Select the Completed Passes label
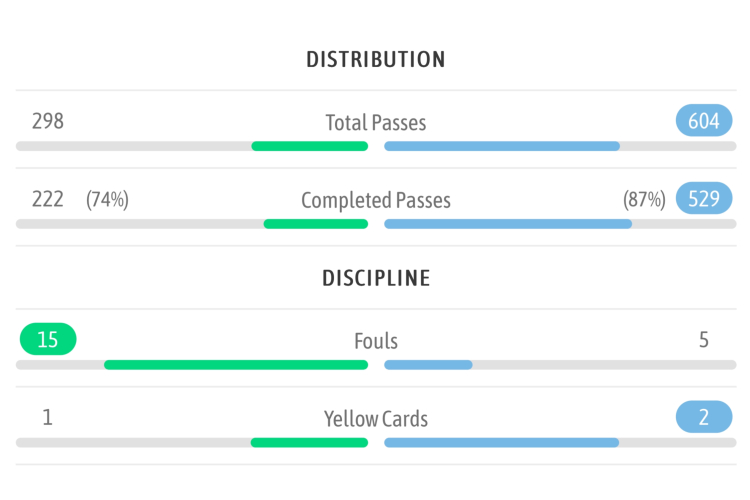Screen dimensions: 750x500 pos(375,200)
